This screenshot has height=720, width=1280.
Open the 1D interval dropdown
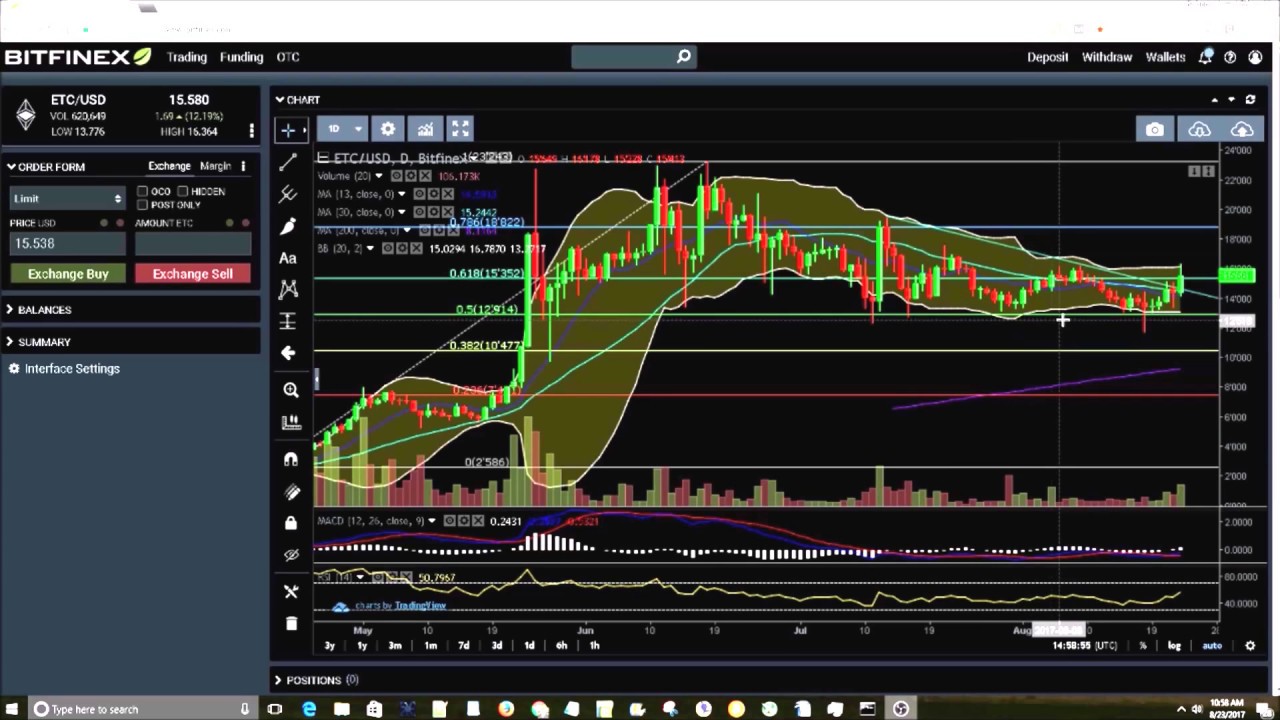343,129
